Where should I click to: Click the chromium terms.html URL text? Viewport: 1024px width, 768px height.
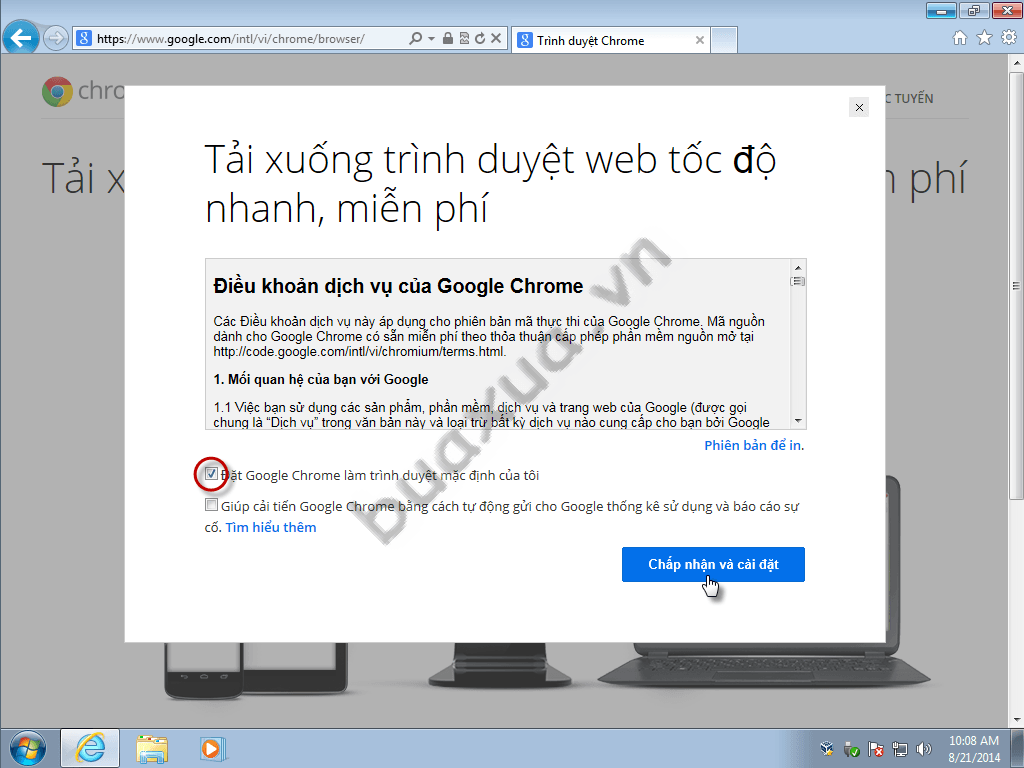(359, 352)
